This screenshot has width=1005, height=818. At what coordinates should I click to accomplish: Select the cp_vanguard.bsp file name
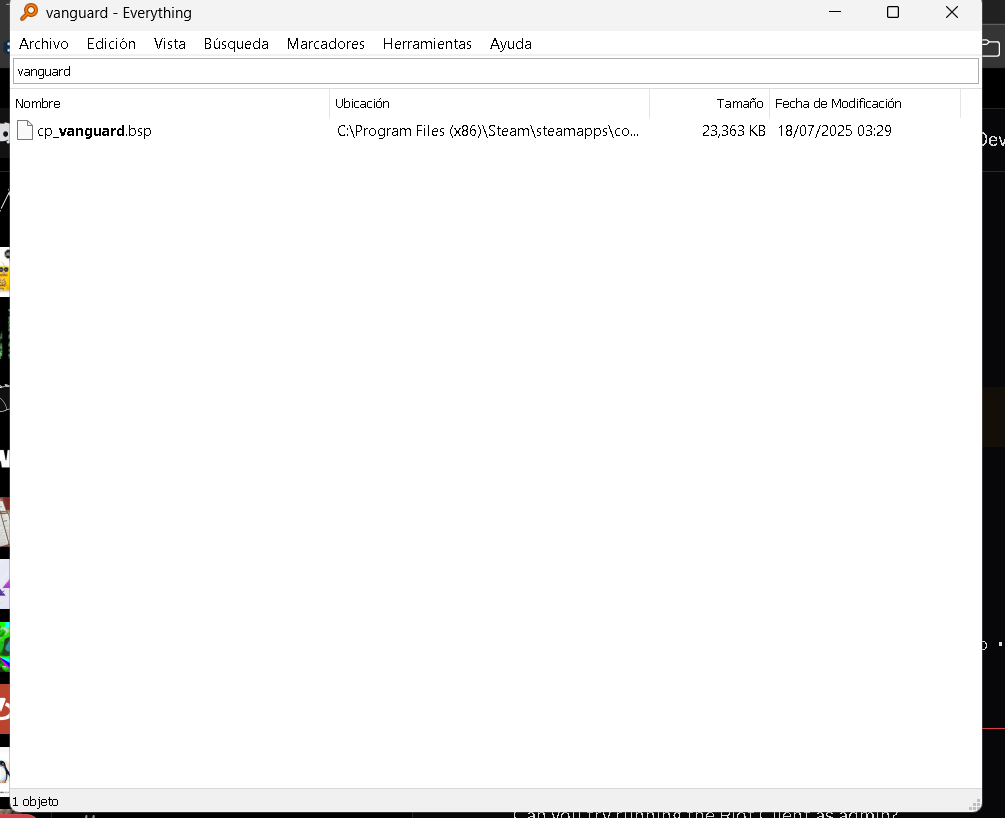94,131
